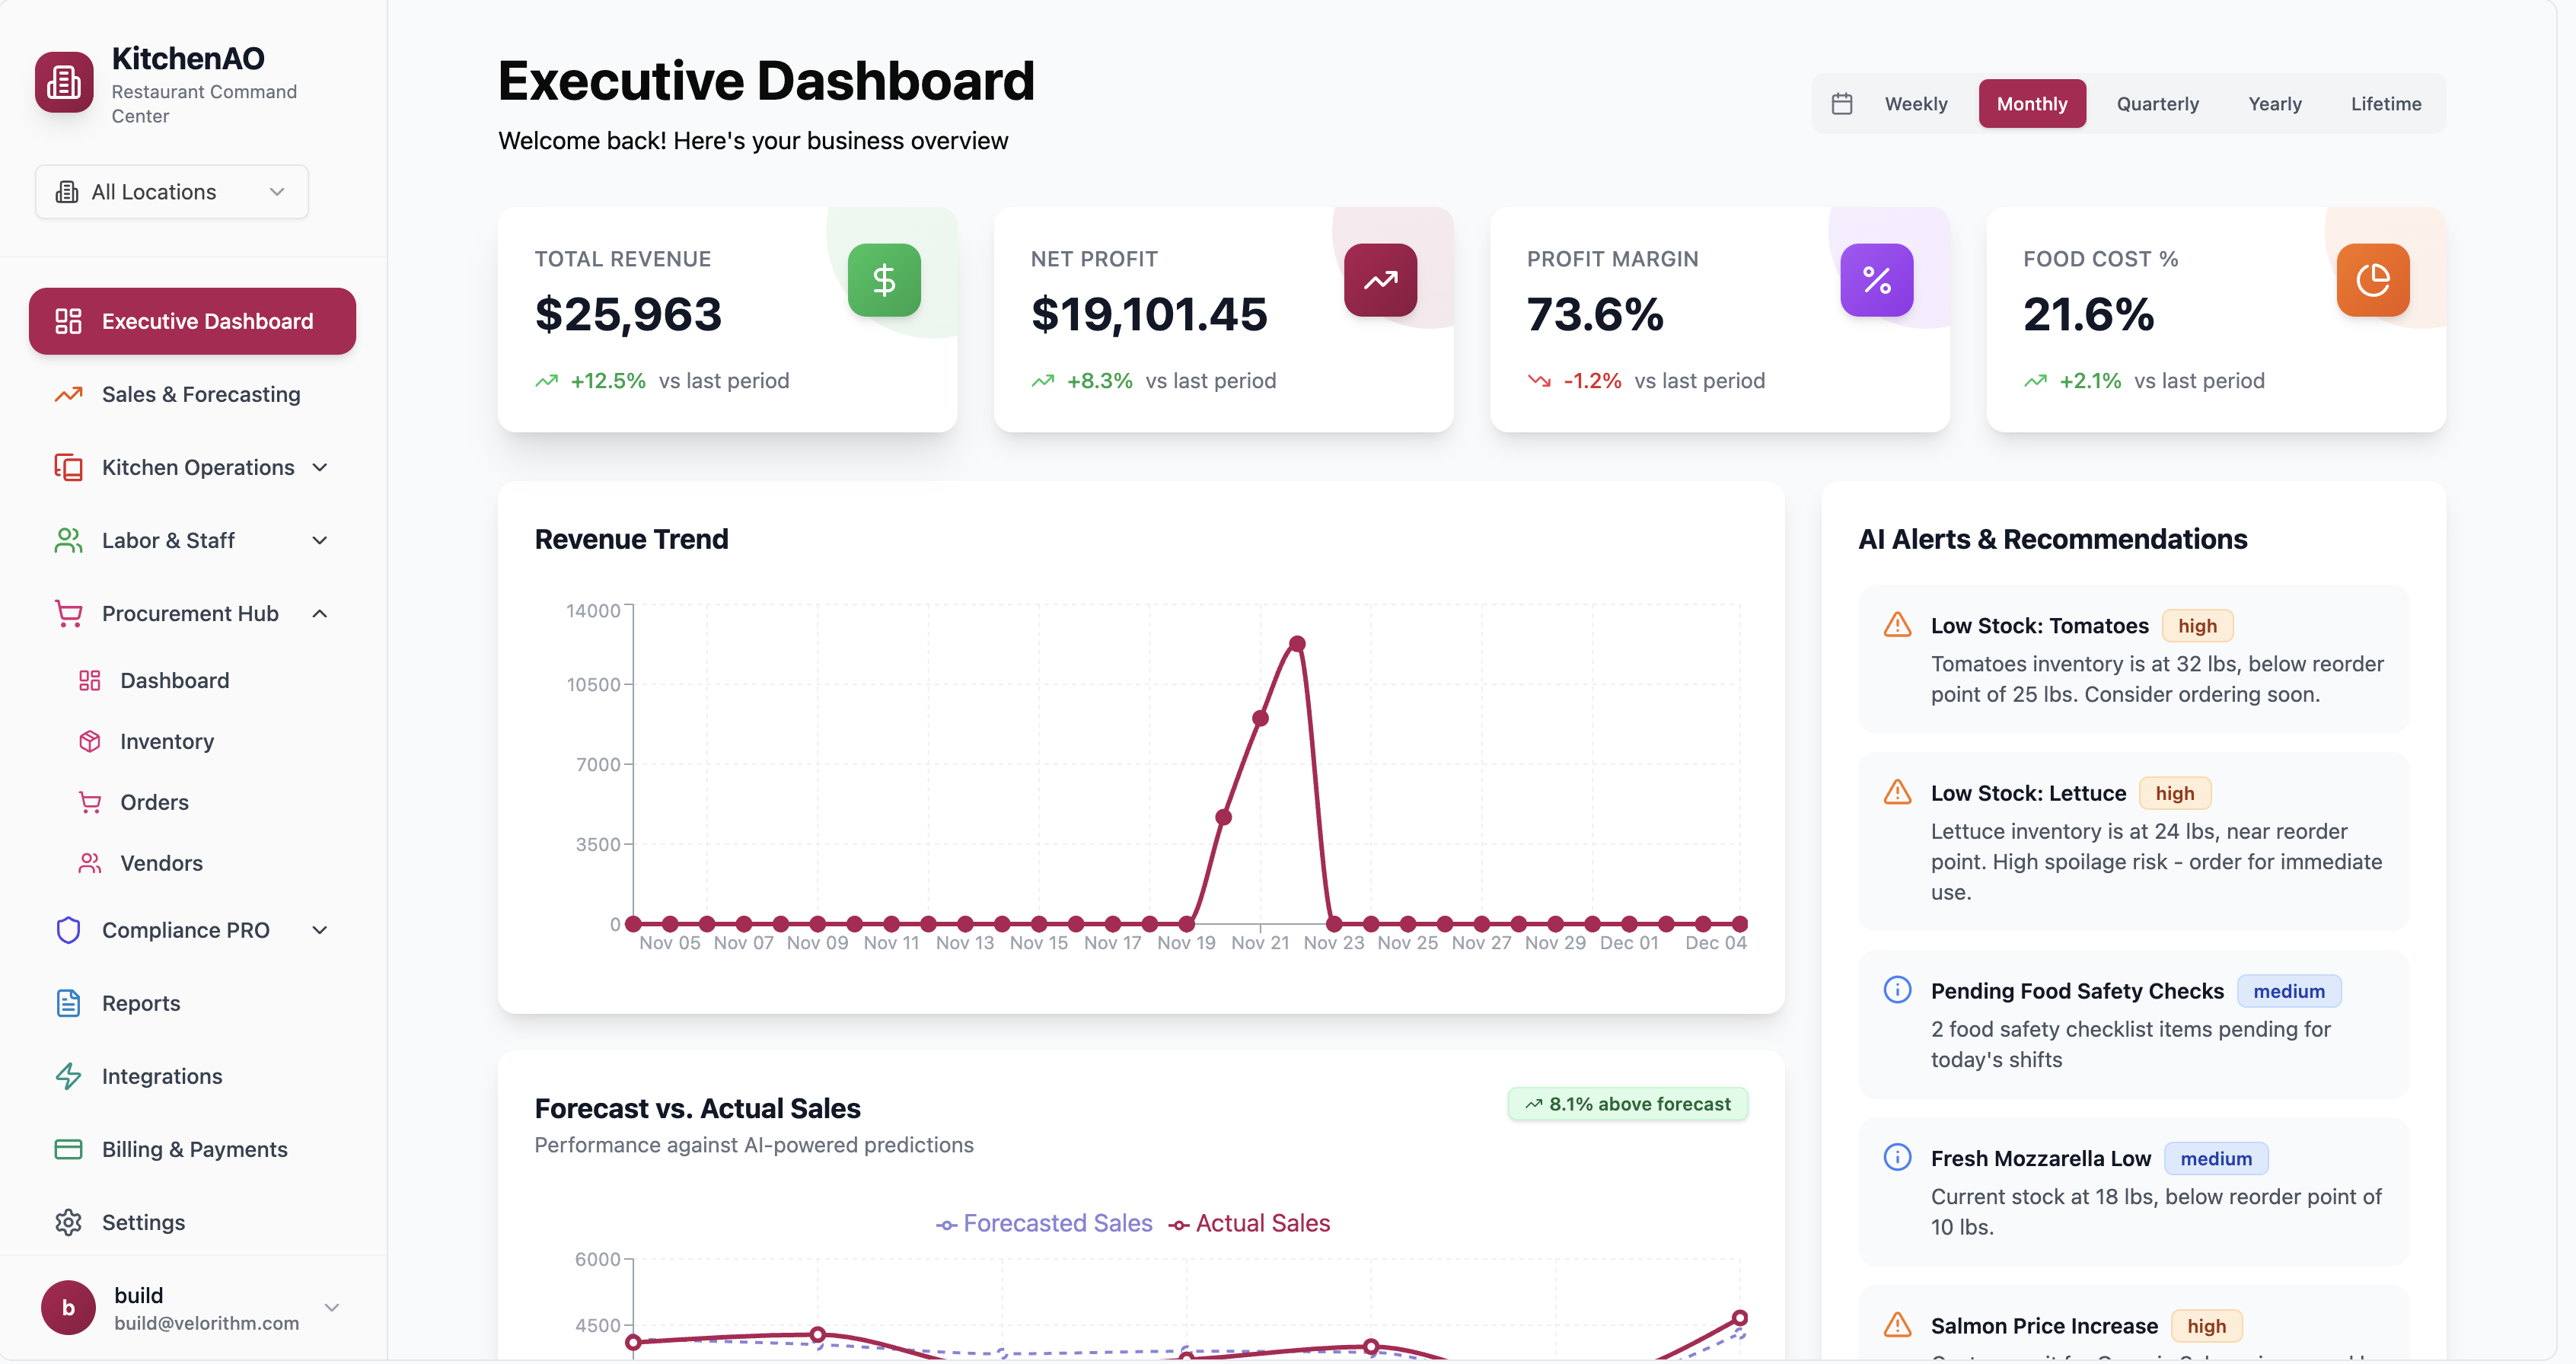Click the KitchenAO logo icon
The height and width of the screenshot is (1364, 2576).
coord(64,81)
